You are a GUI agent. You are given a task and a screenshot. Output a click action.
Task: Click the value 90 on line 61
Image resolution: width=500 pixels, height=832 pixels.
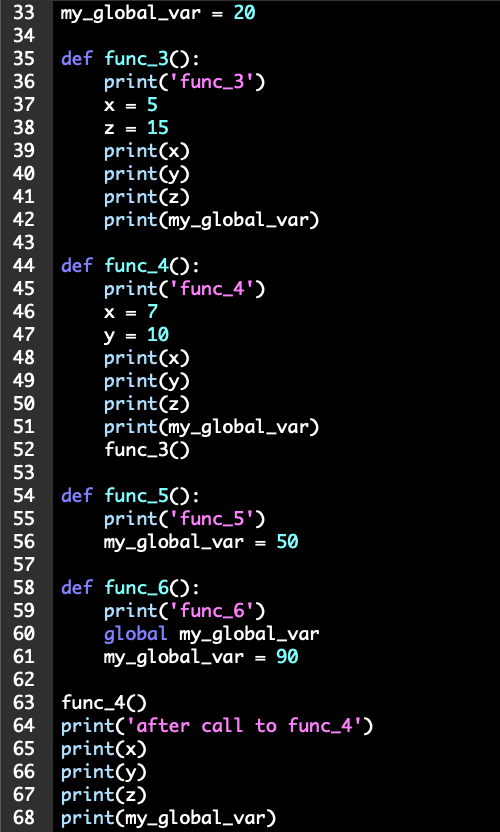pyautogui.click(x=287, y=657)
